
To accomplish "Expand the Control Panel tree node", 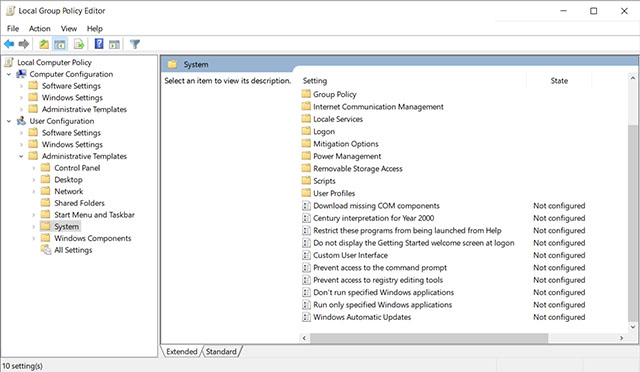I will pyautogui.click(x=33, y=168).
